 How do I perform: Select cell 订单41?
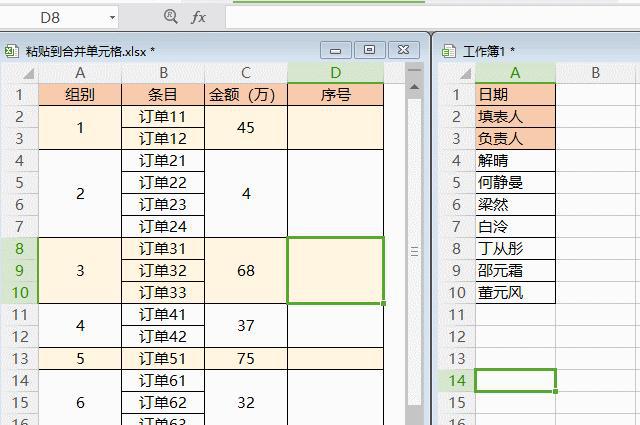tap(163, 315)
